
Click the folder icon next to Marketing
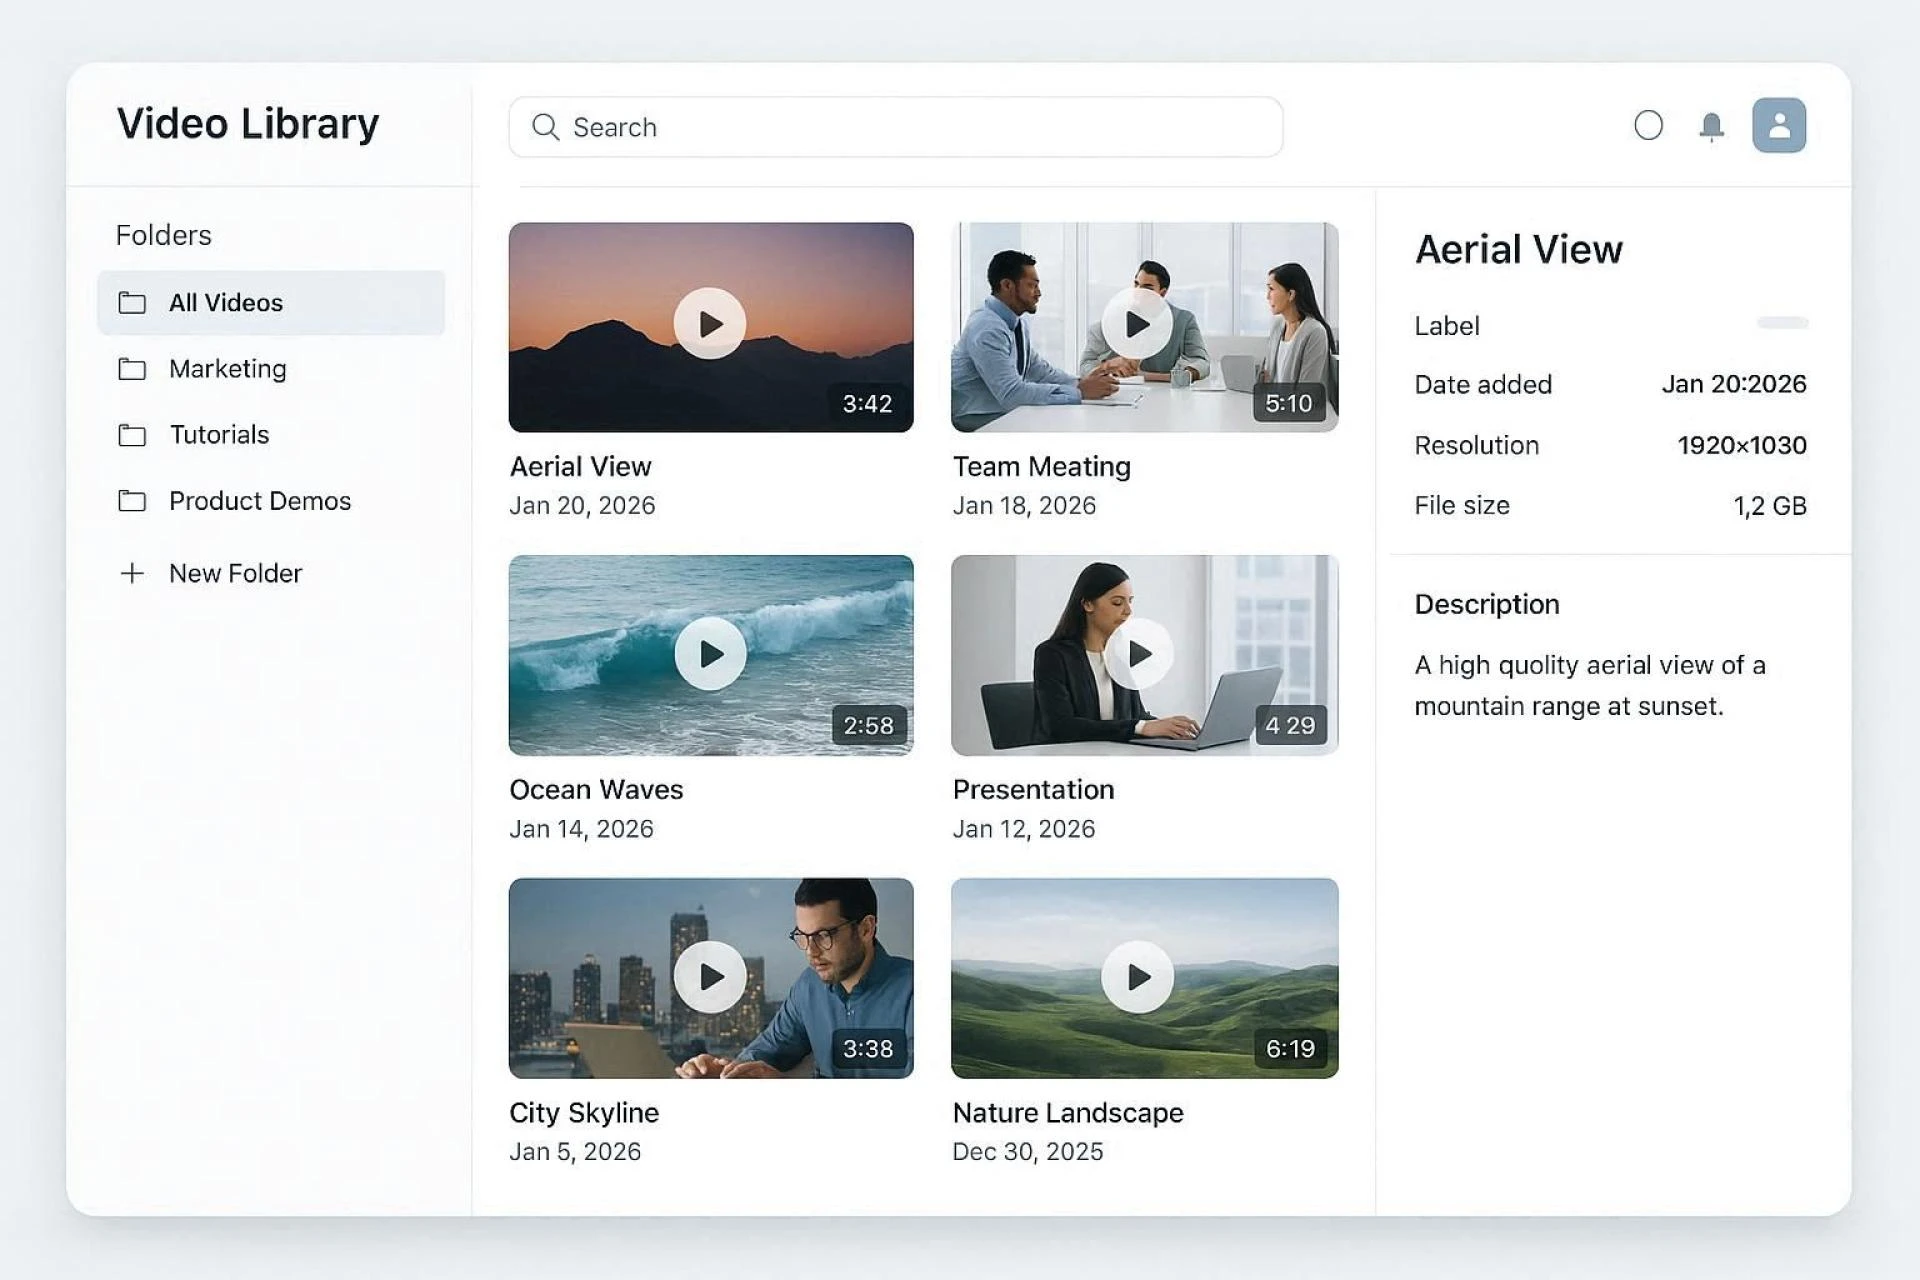coord(133,369)
